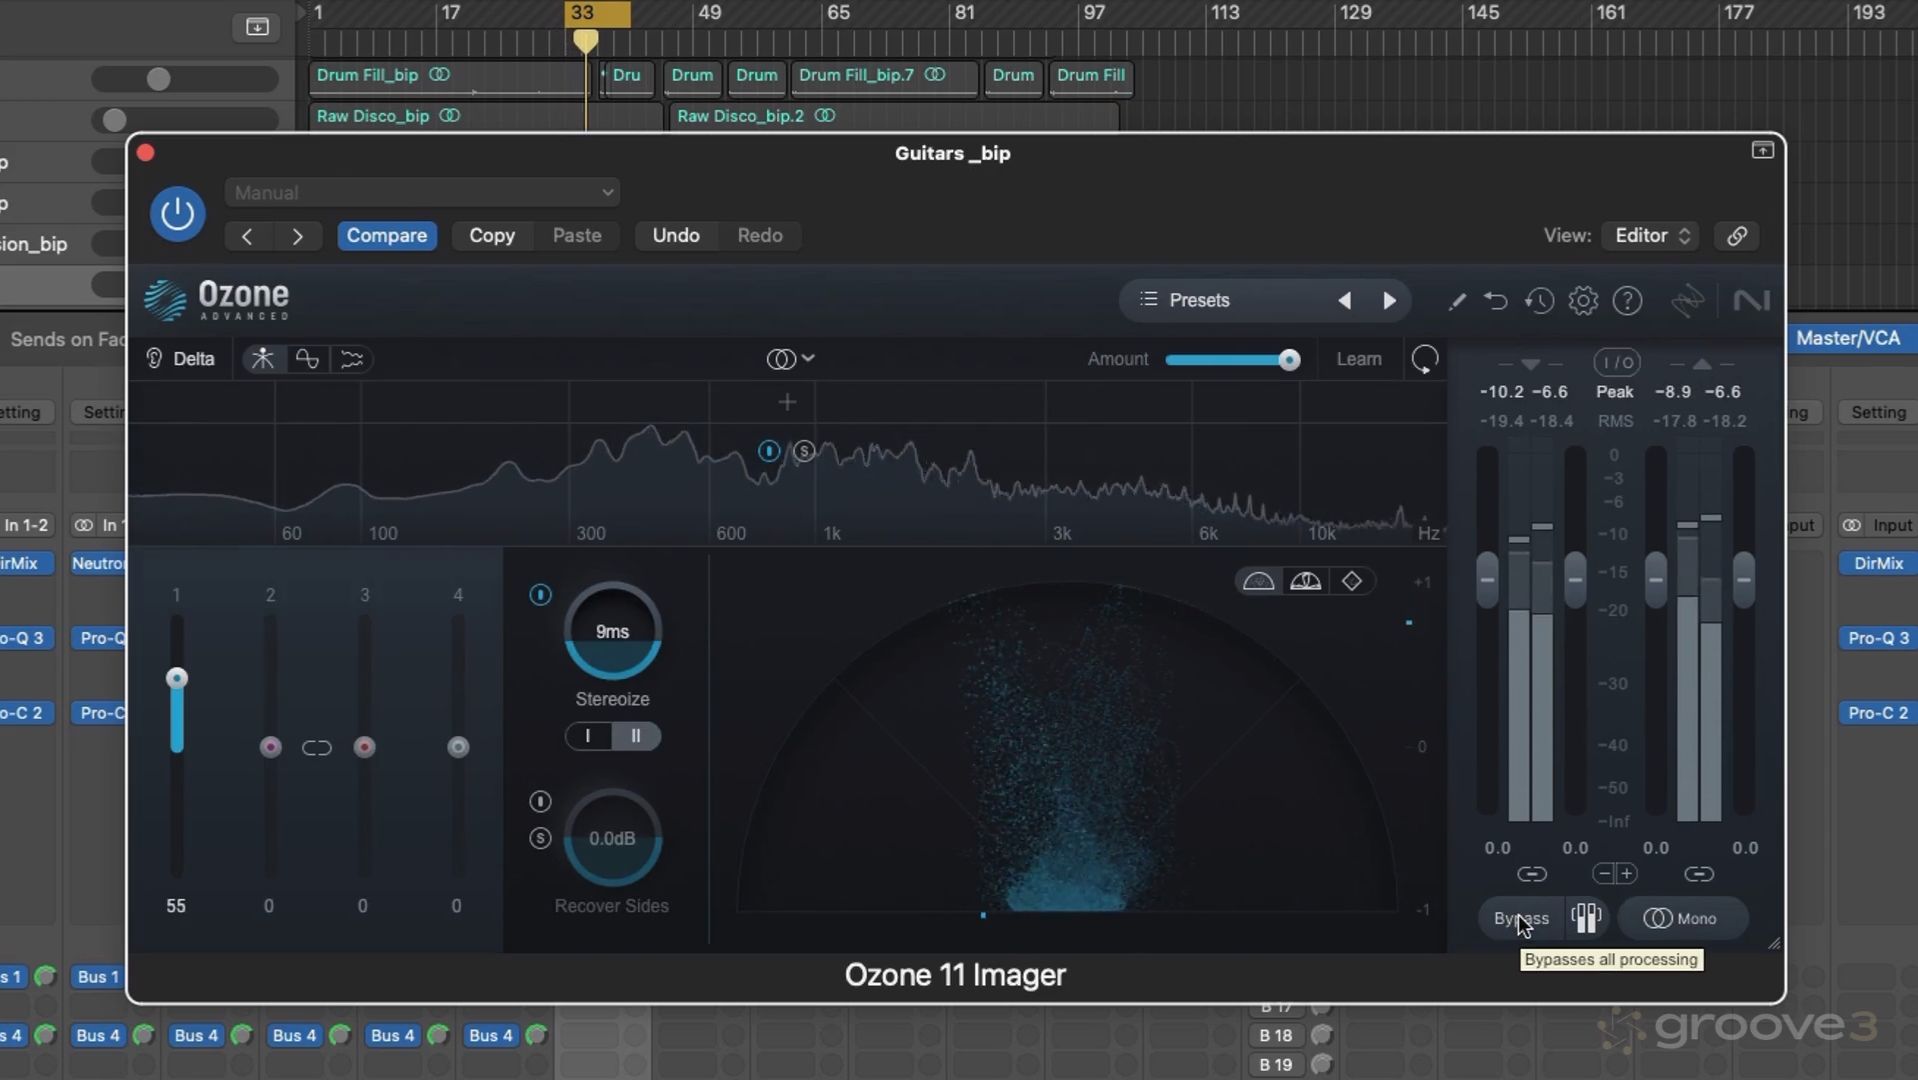Viewport: 1918px width, 1080px height.
Task: Solo the band with the S icon on the spectrum
Action: pyautogui.click(x=804, y=451)
